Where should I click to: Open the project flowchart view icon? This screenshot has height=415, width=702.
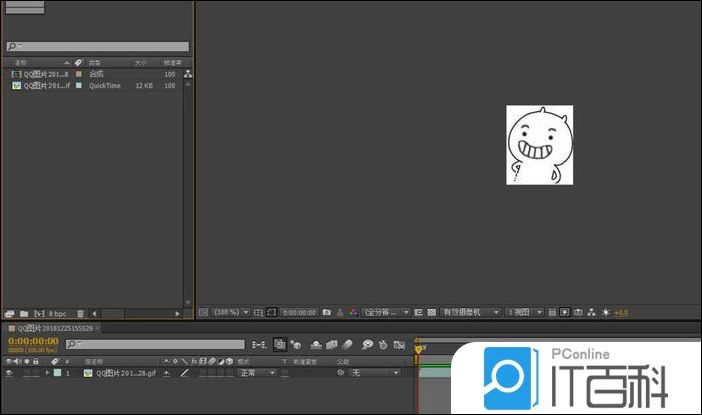click(x=187, y=74)
